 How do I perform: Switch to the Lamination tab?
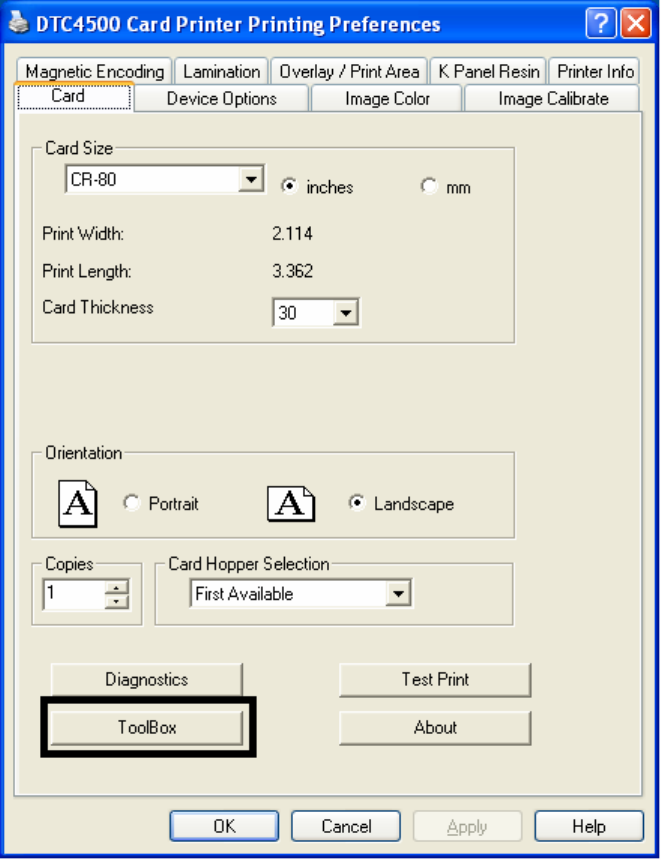click(221, 71)
